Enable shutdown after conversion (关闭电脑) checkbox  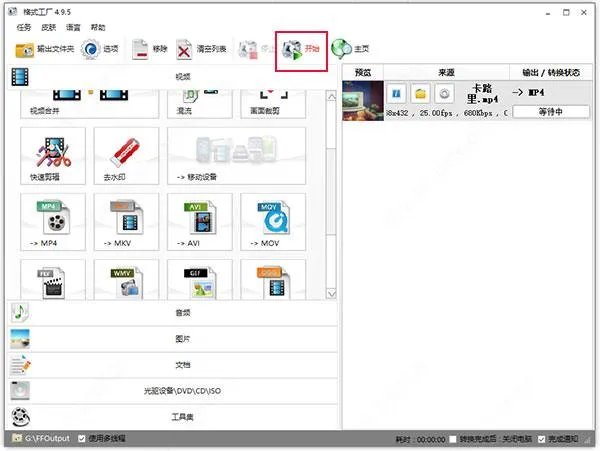pyautogui.click(x=454, y=440)
